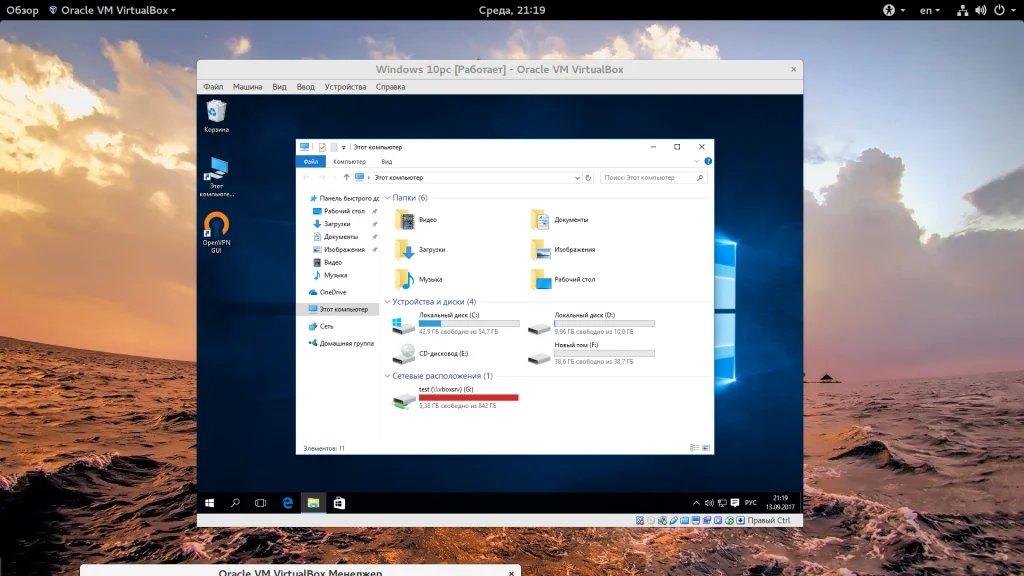Click Обзор in the GNOME top bar
The height and width of the screenshot is (576, 1024).
coord(22,10)
